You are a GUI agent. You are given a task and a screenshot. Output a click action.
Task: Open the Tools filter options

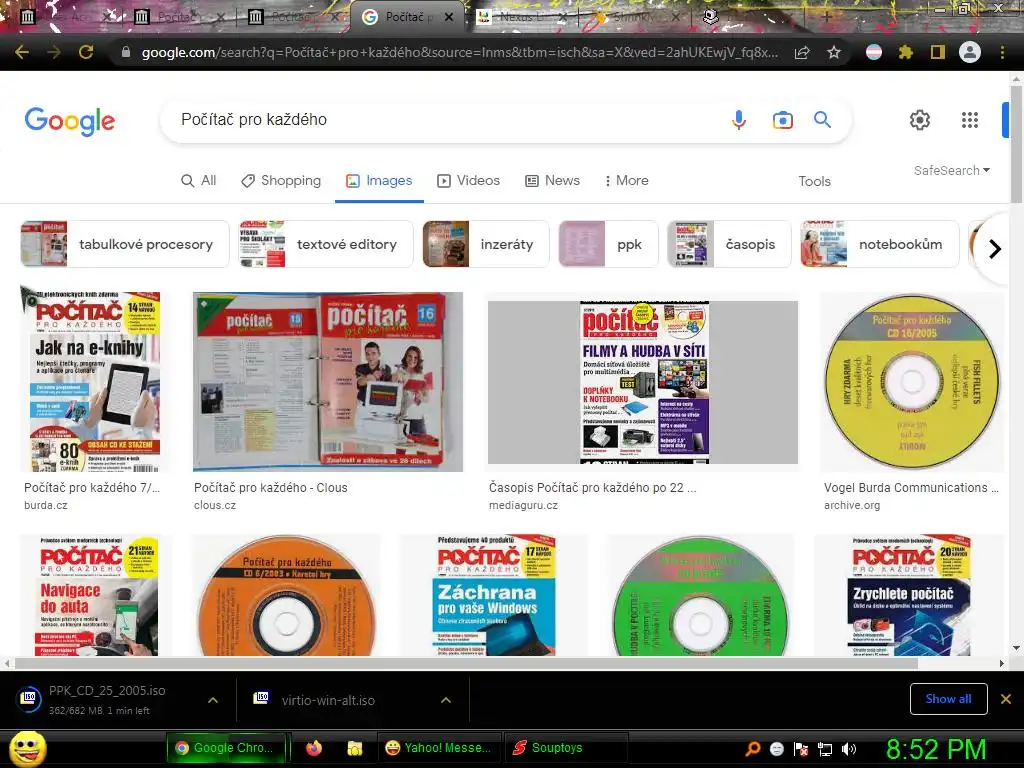(x=814, y=182)
